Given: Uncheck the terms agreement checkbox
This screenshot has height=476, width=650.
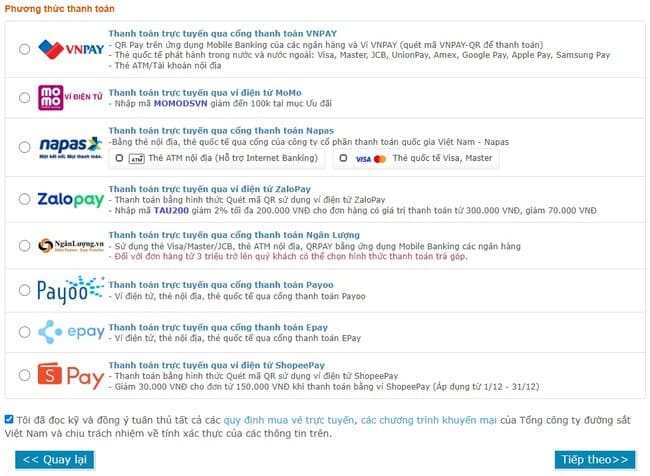Looking at the screenshot, I should click(x=9, y=419).
